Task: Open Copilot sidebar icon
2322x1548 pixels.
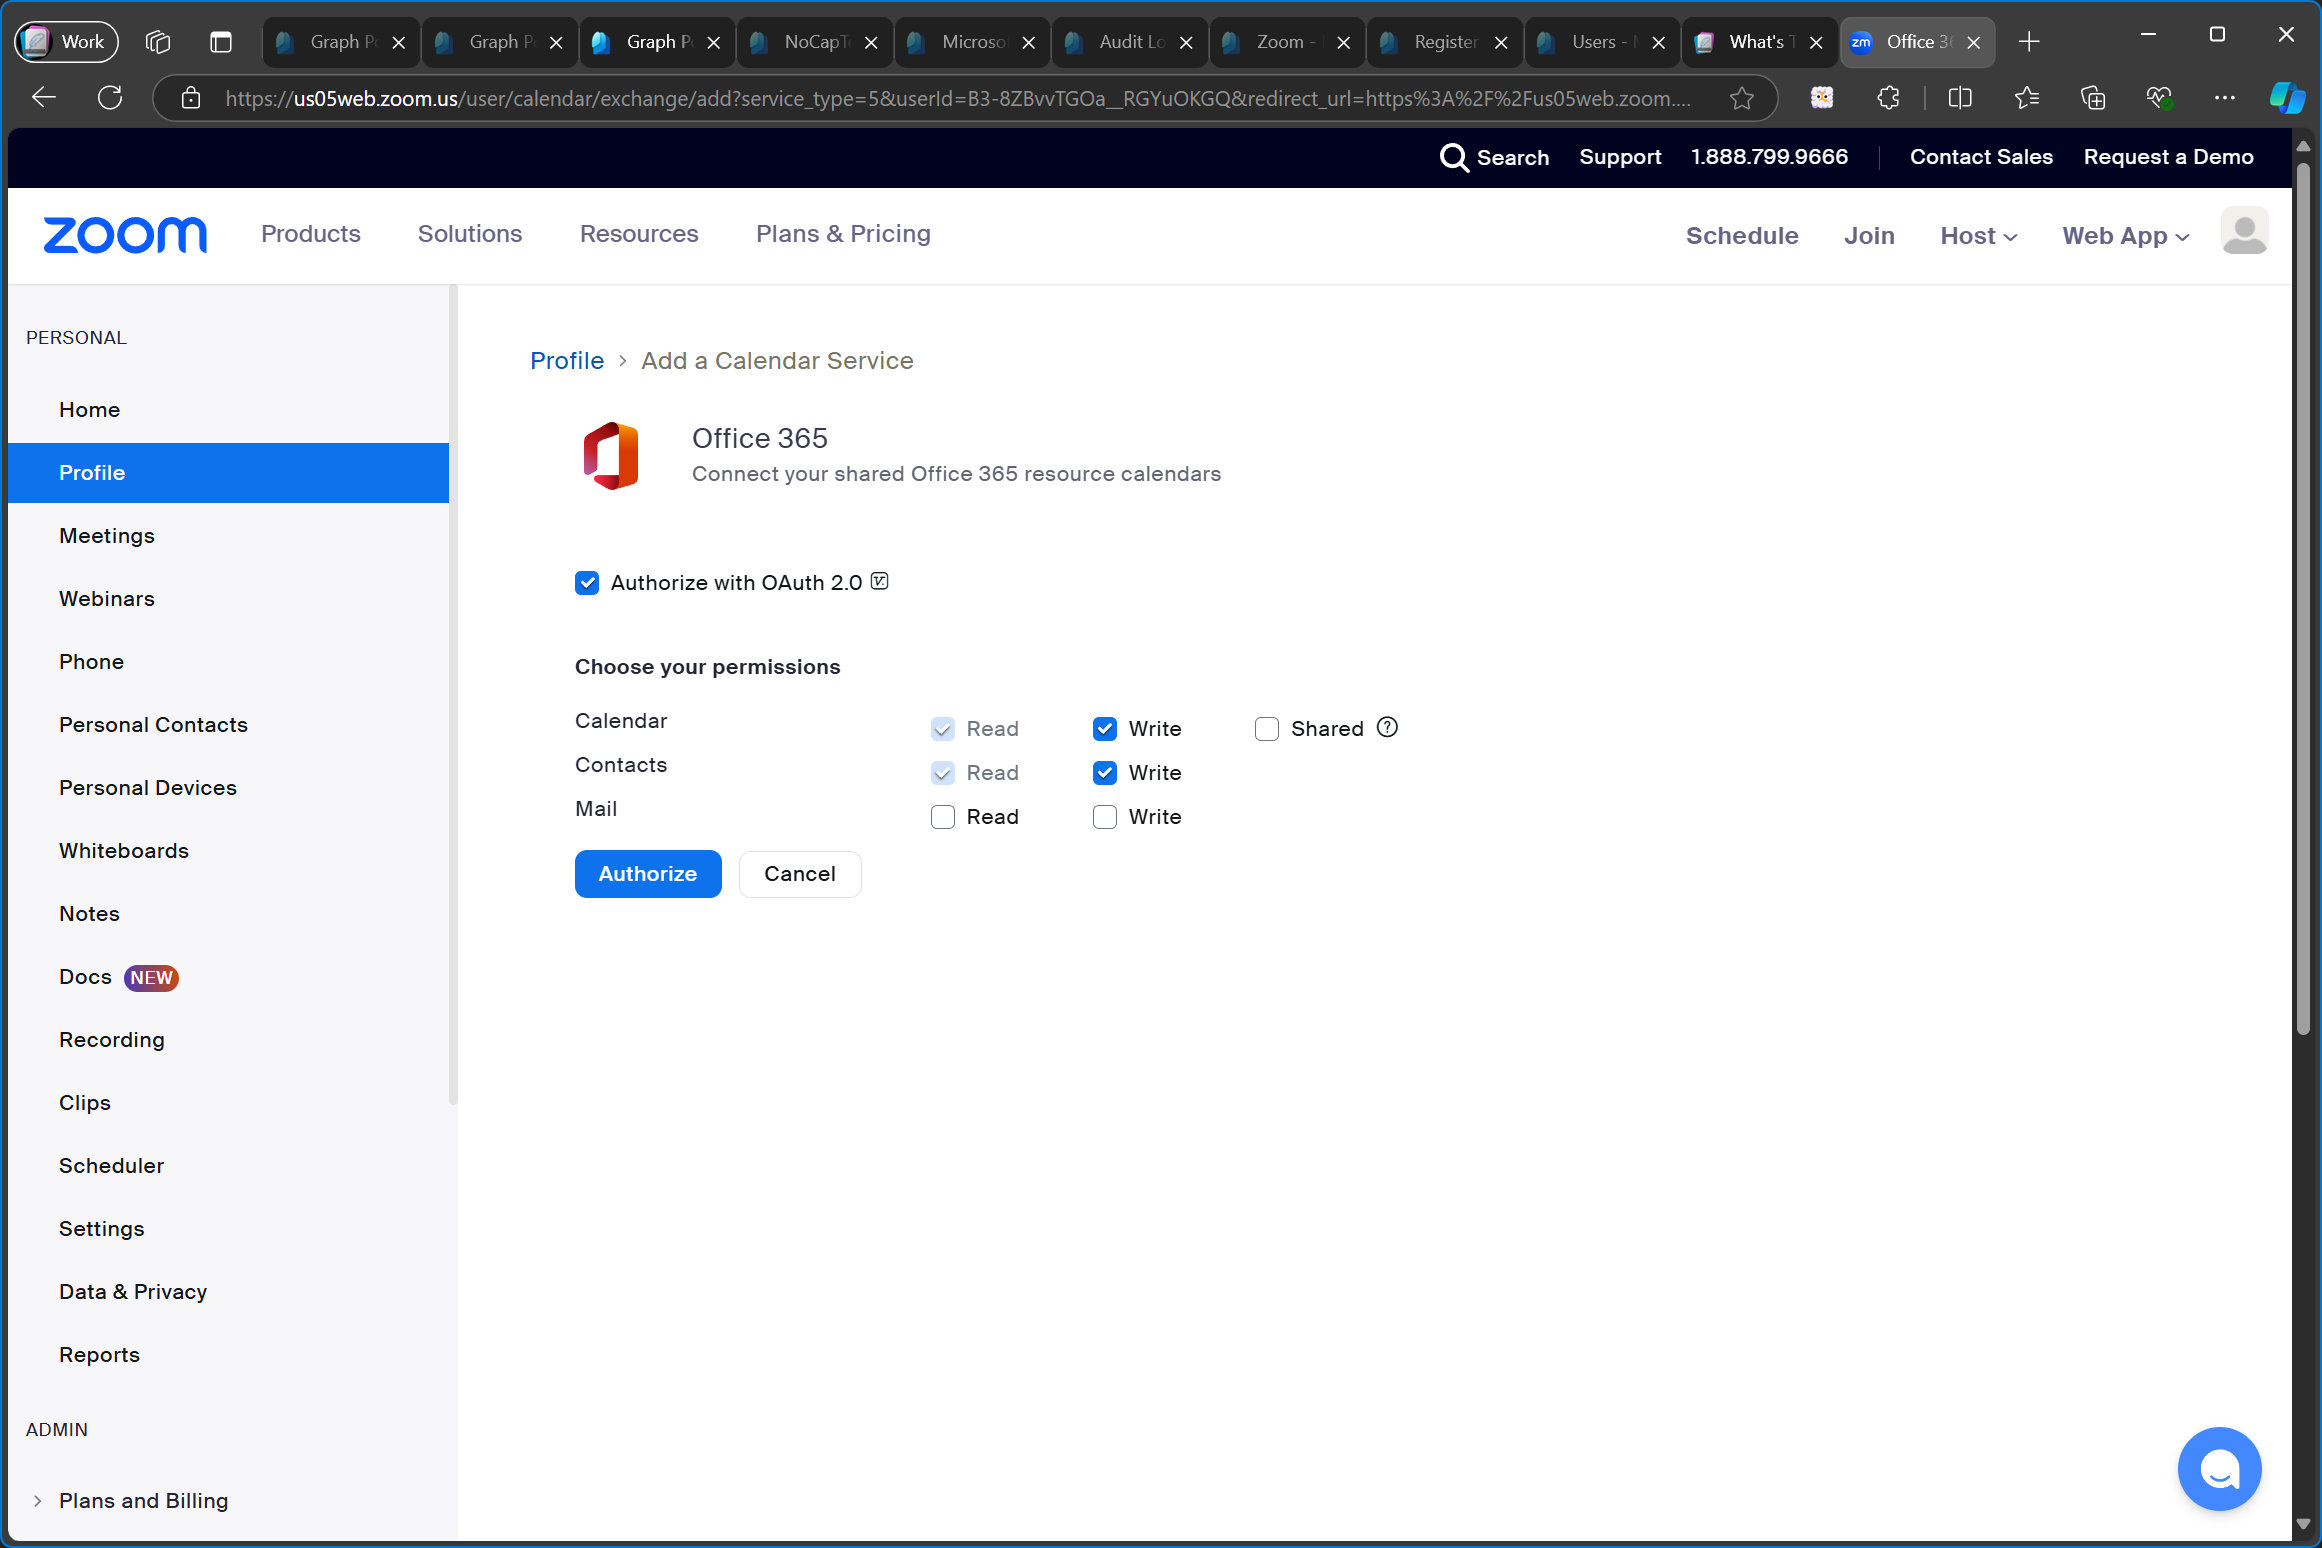Action: (x=2286, y=98)
